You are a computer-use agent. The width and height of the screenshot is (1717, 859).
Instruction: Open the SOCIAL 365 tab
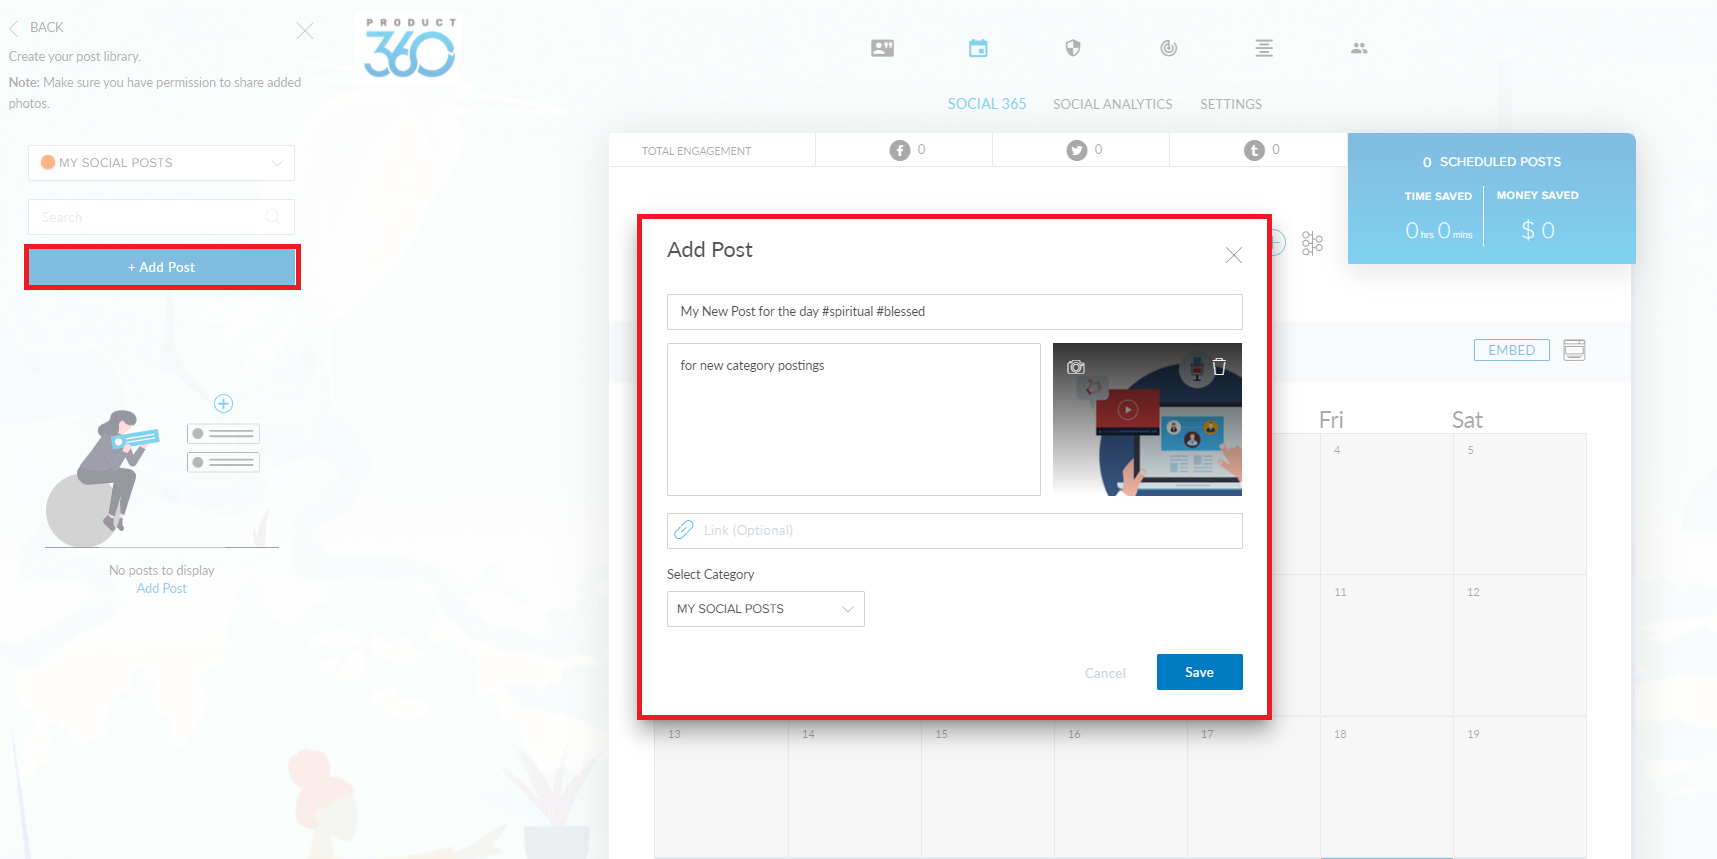(987, 104)
